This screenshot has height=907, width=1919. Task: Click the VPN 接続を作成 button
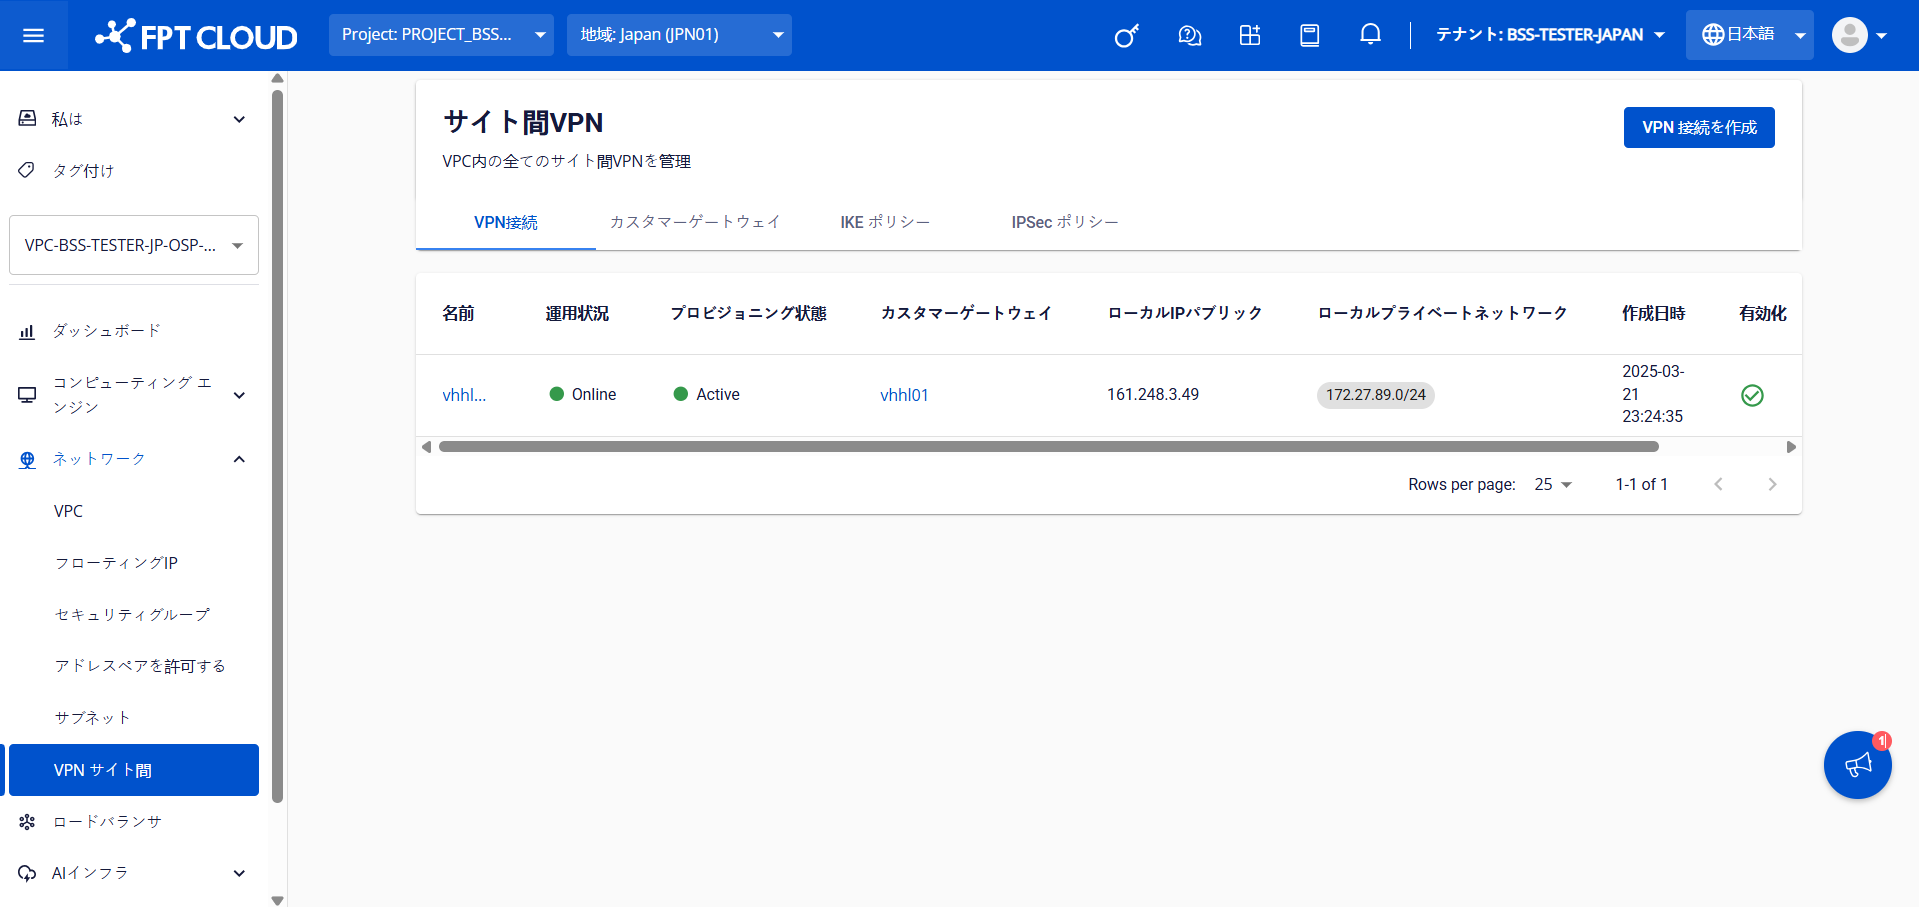tap(1699, 127)
